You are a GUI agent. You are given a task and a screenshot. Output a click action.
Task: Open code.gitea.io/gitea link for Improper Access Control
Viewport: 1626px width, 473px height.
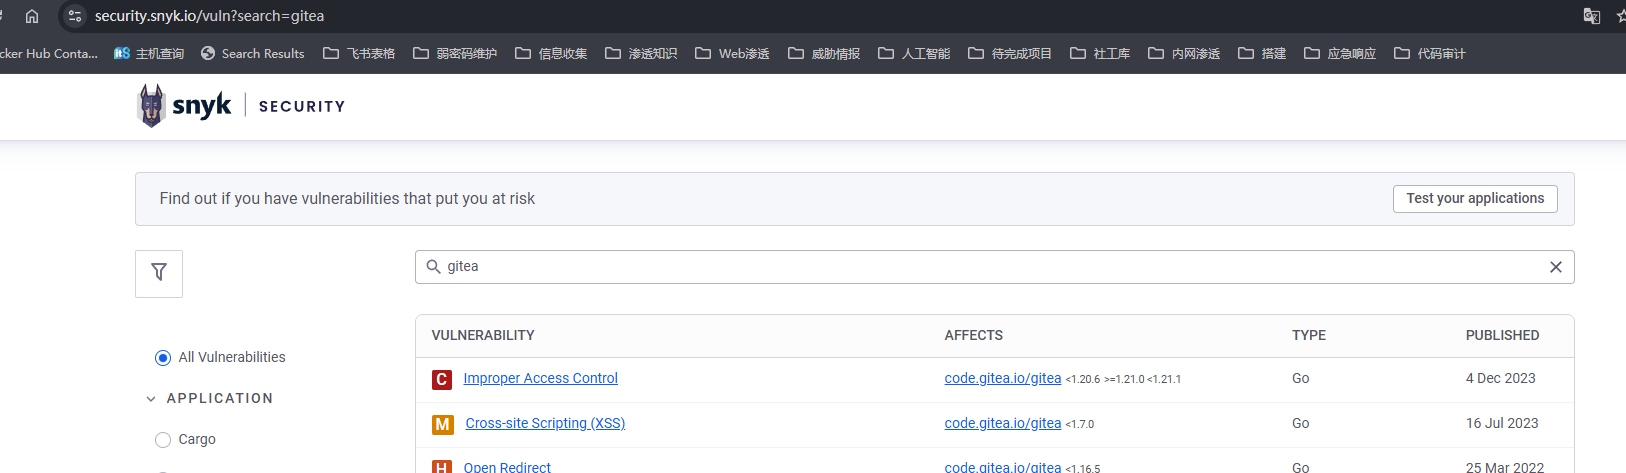click(x=1003, y=378)
